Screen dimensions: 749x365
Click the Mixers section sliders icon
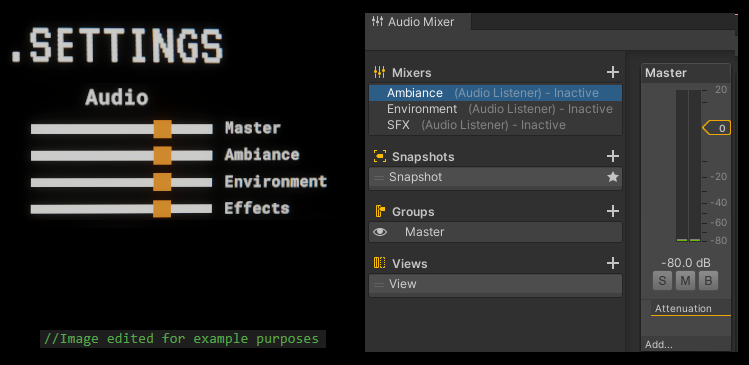(x=379, y=73)
